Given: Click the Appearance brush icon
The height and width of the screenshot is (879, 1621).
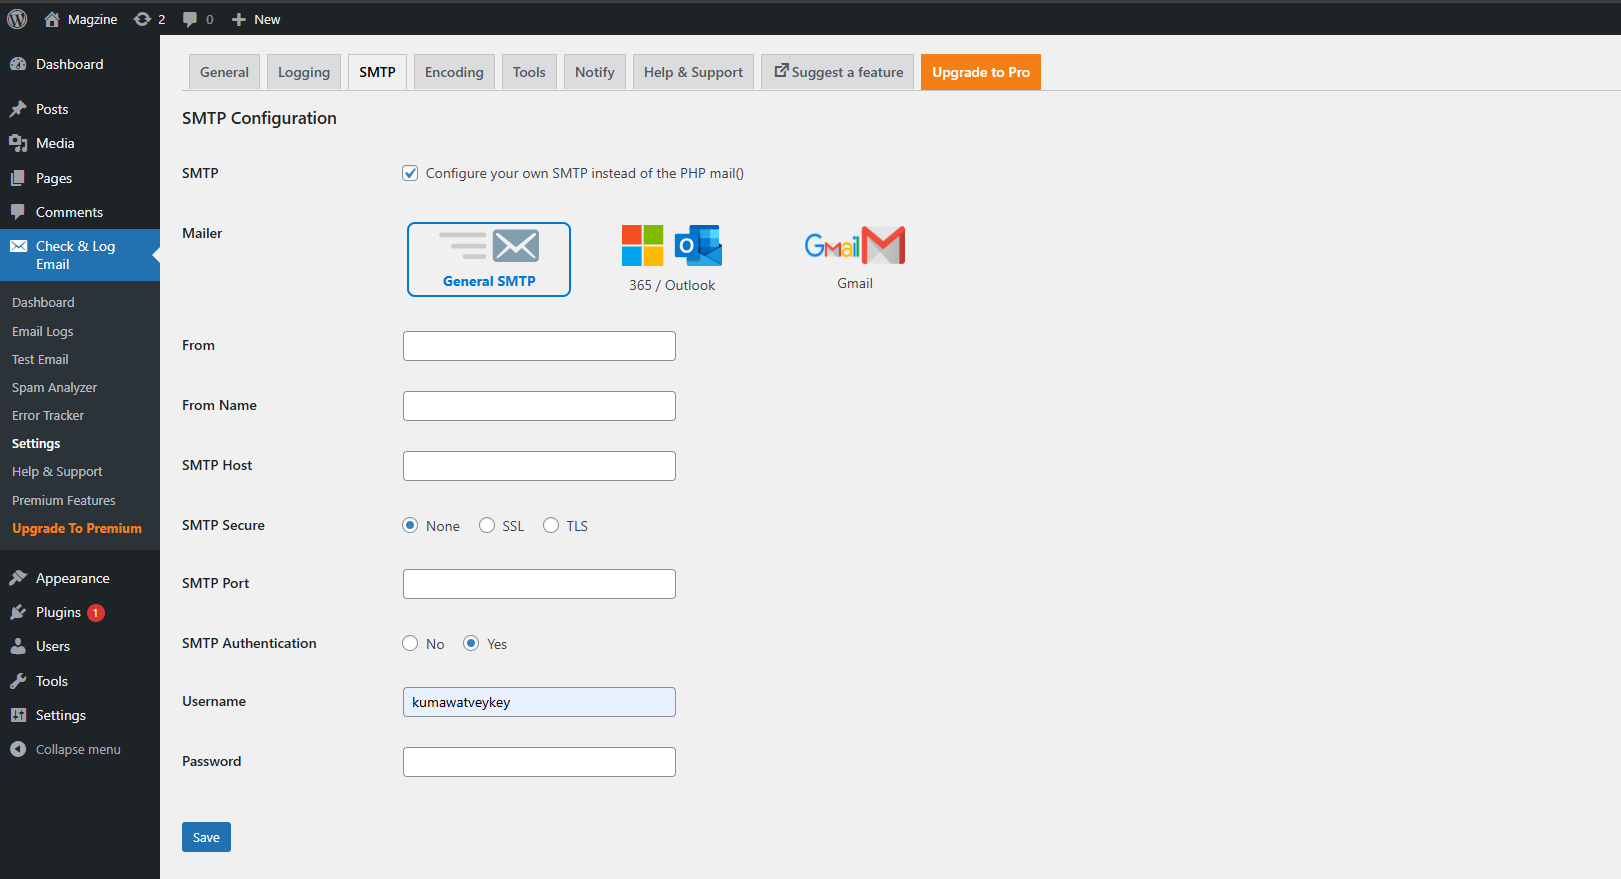Looking at the screenshot, I should click(18, 578).
